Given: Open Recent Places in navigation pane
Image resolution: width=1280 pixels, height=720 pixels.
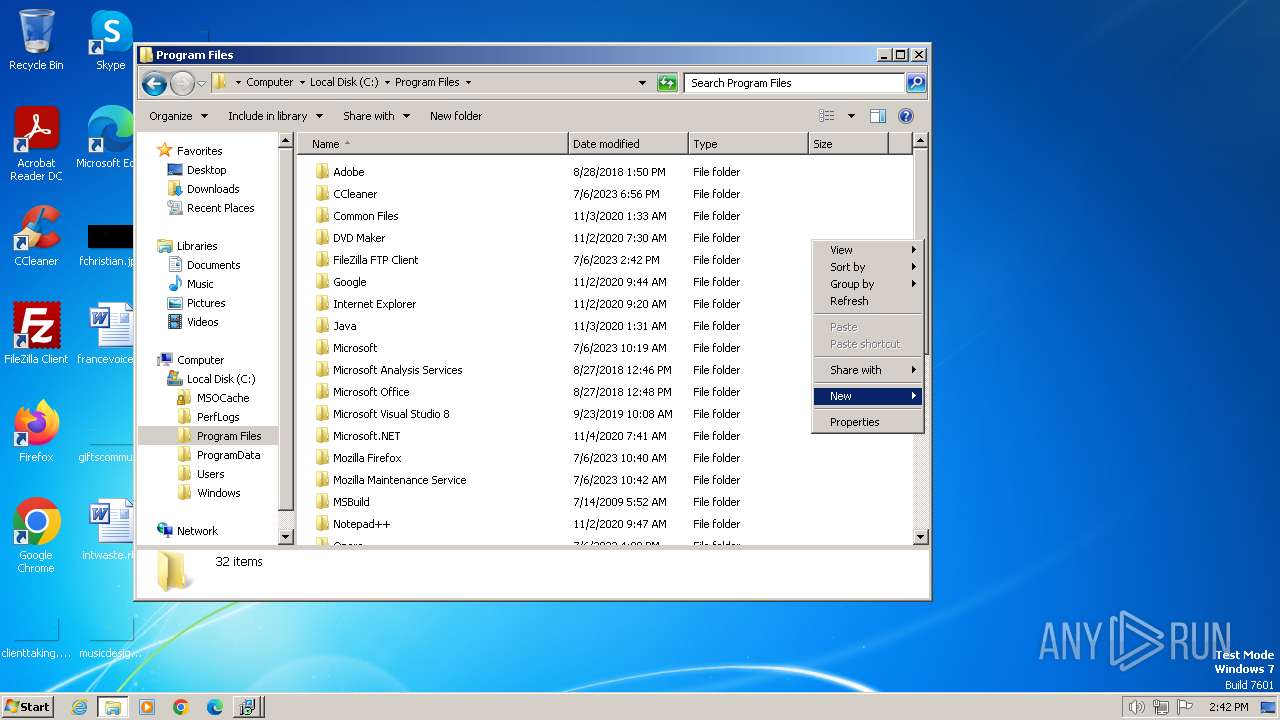Looking at the screenshot, I should click(x=220, y=208).
